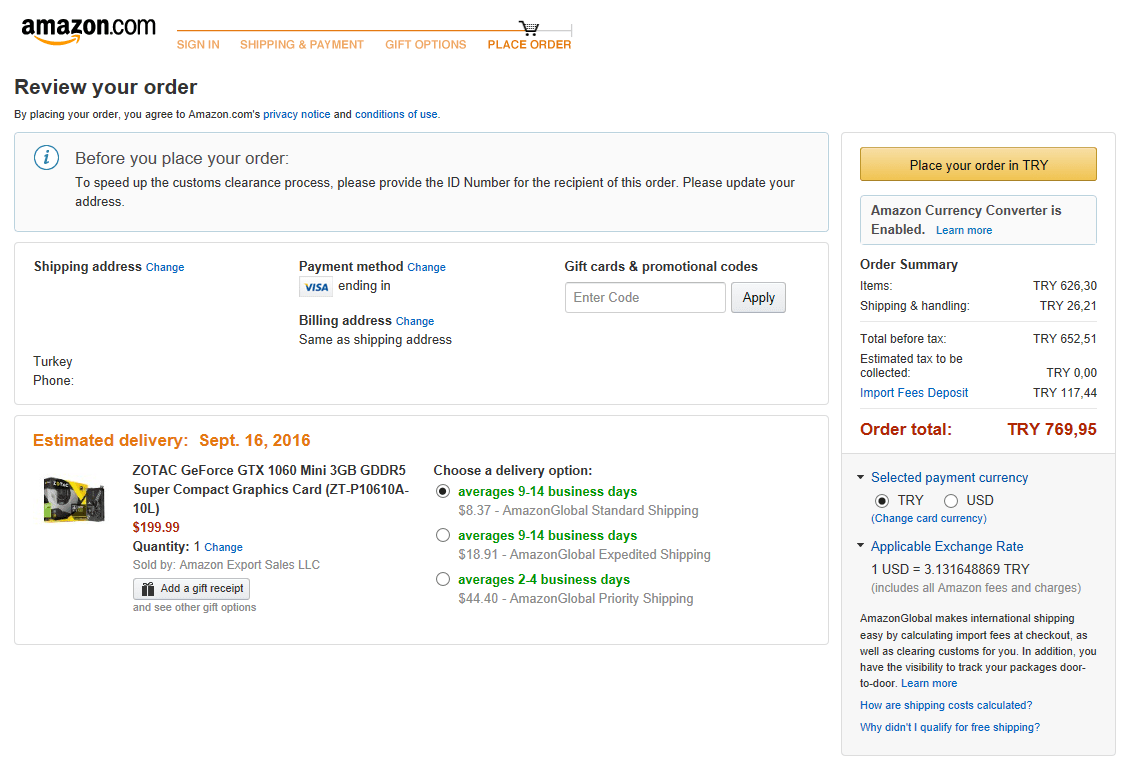Click the Amazon.com logo
Image resolution: width=1121 pixels, height=757 pixels.
(88, 31)
